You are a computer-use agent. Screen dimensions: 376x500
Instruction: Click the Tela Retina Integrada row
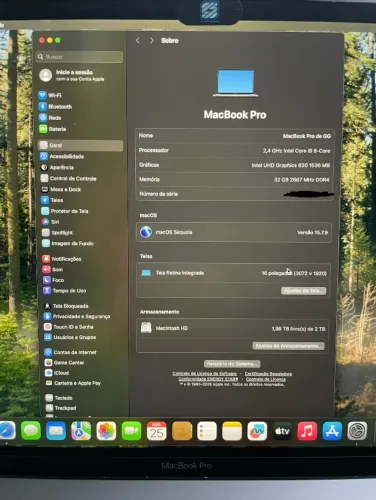(x=233, y=273)
